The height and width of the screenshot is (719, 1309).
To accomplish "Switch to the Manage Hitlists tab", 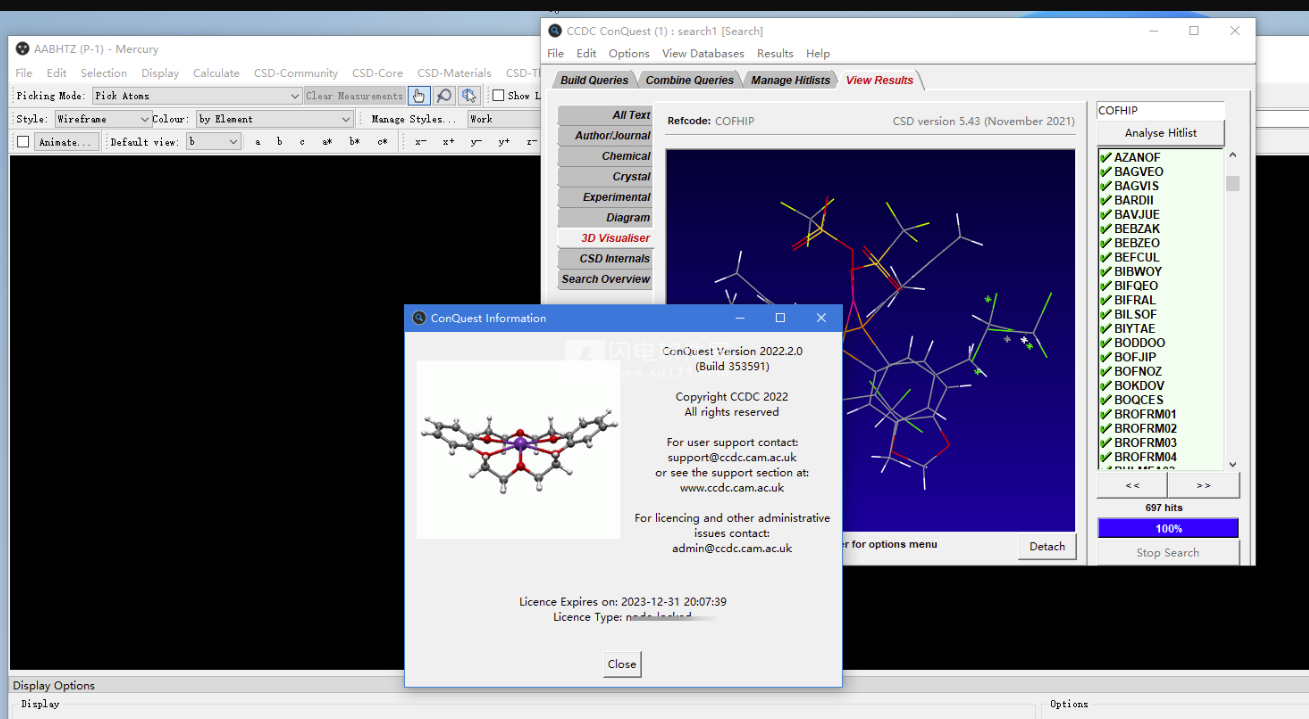I will pos(791,80).
